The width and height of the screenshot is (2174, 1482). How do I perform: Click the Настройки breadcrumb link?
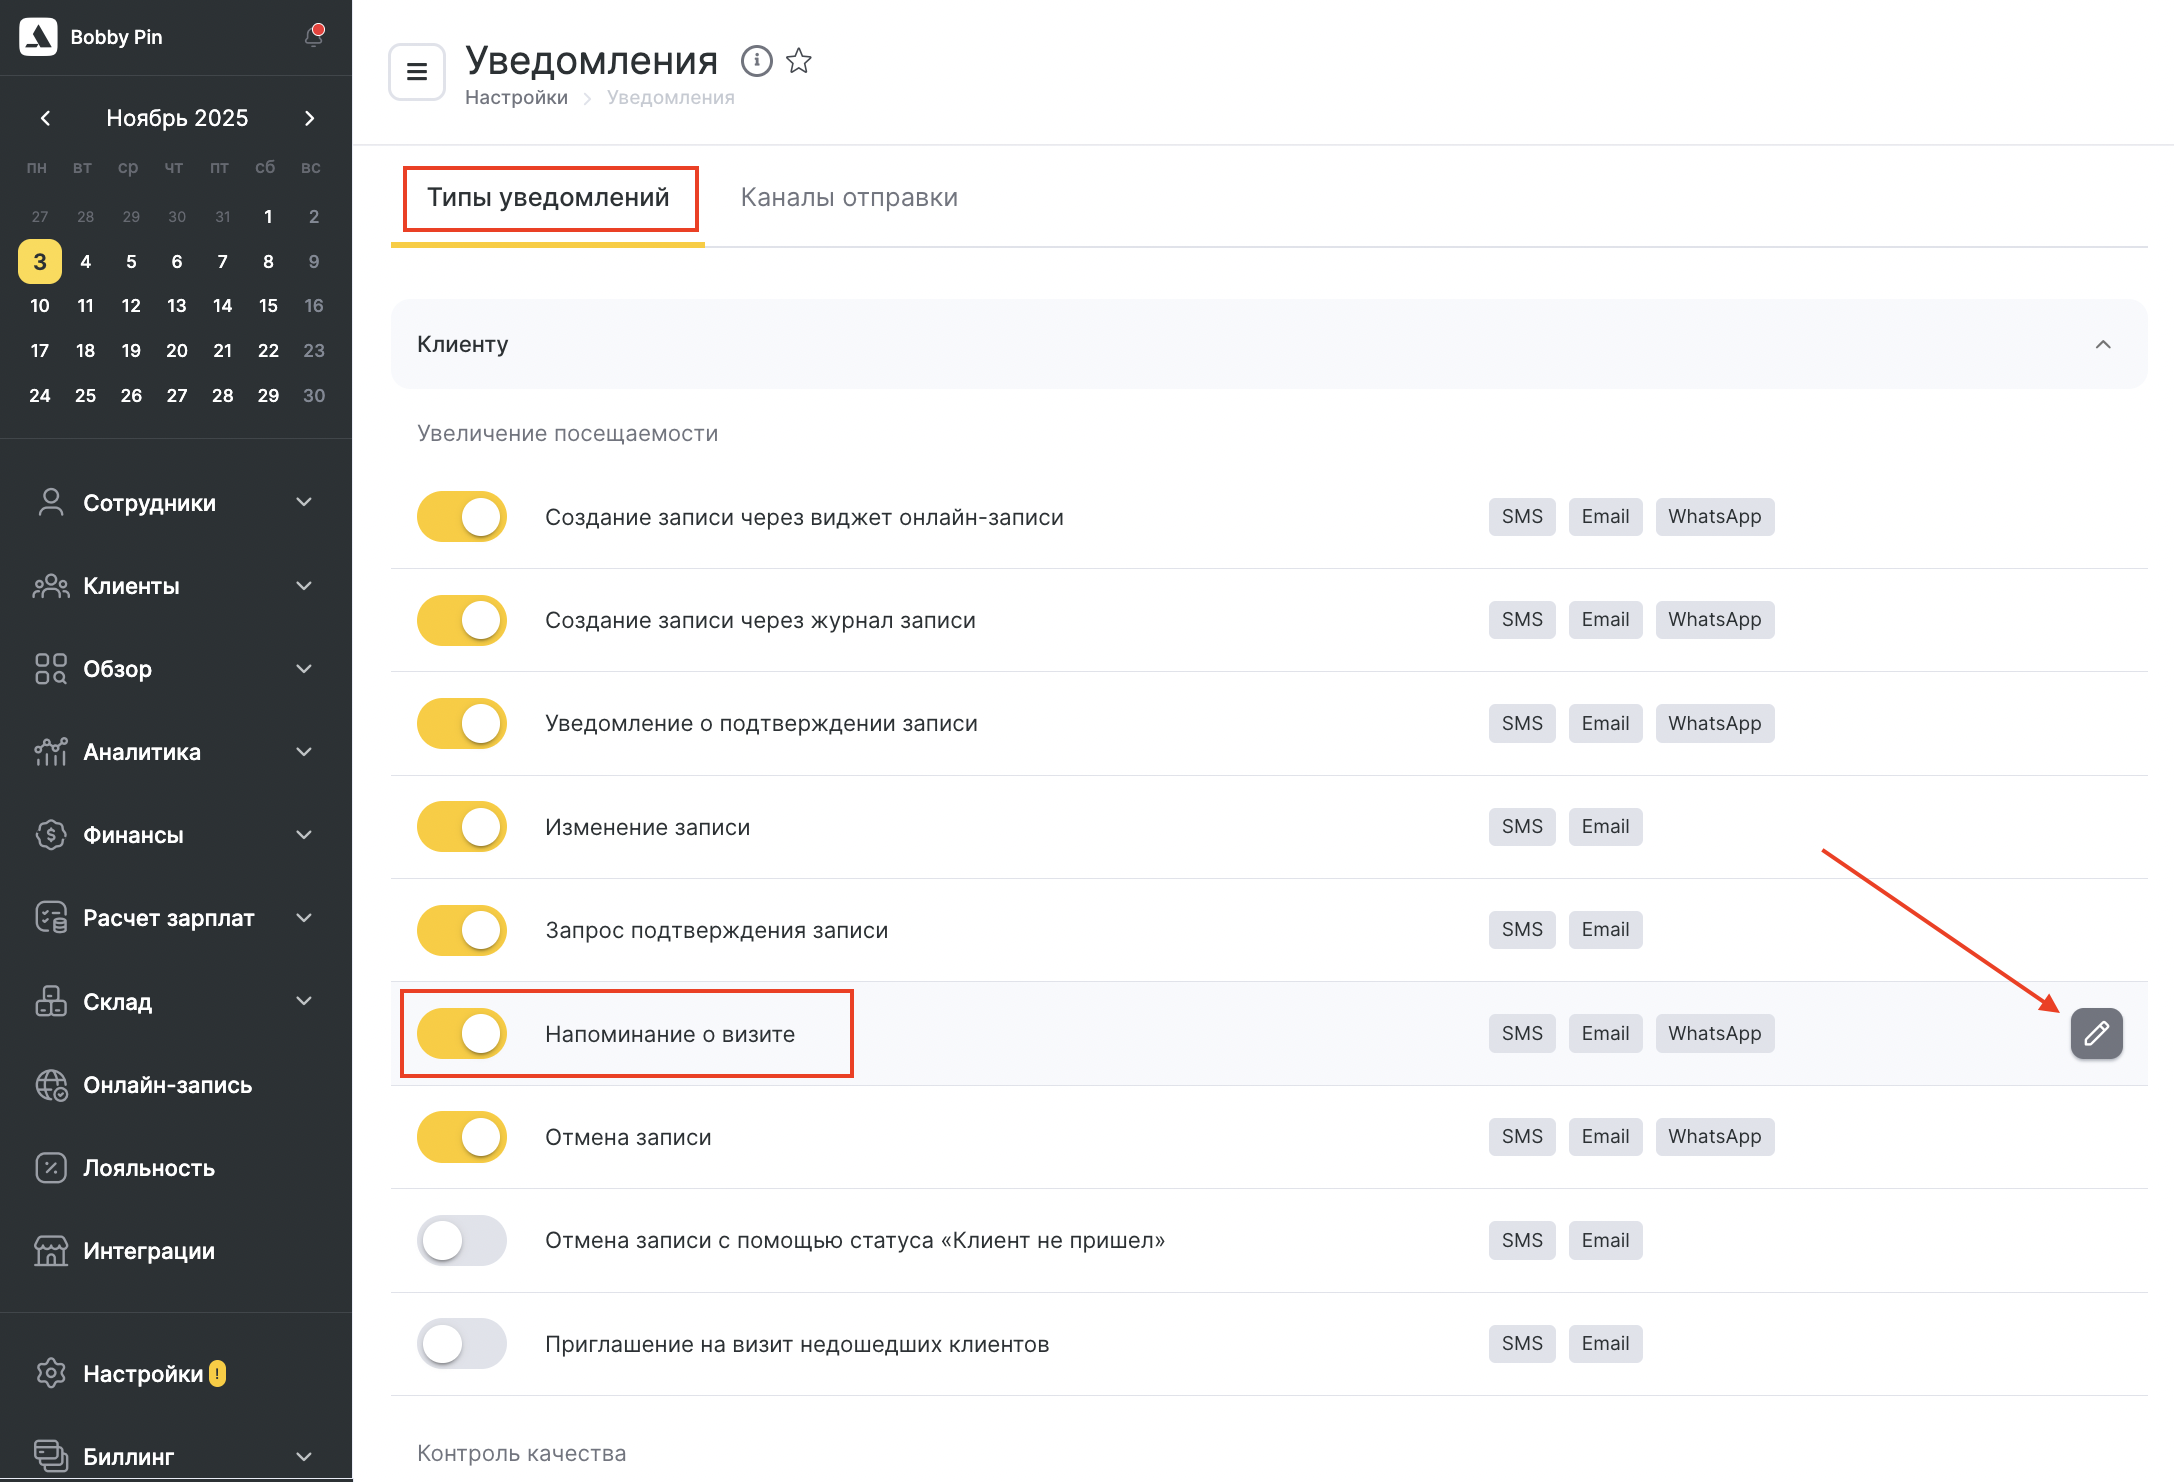tap(516, 98)
